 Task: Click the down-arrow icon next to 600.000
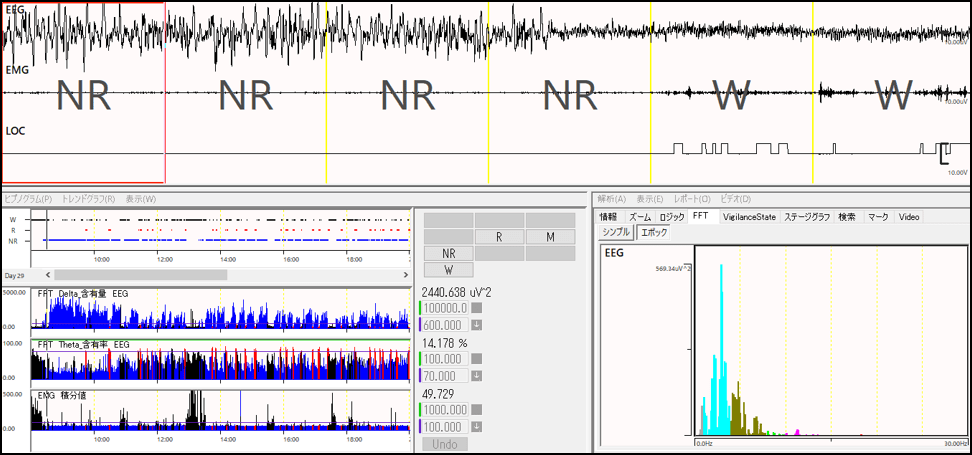477,324
